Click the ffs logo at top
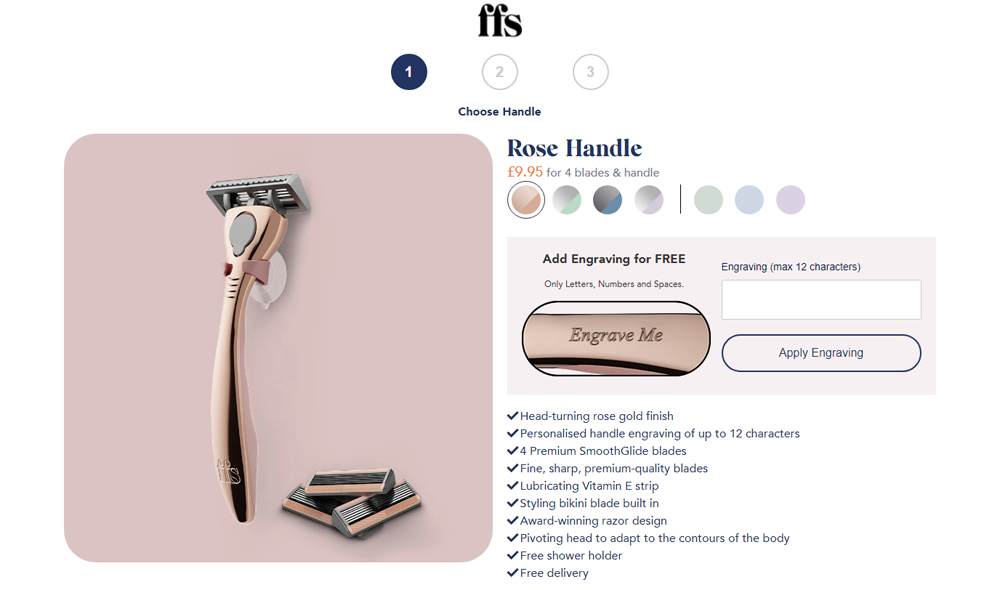 499,21
